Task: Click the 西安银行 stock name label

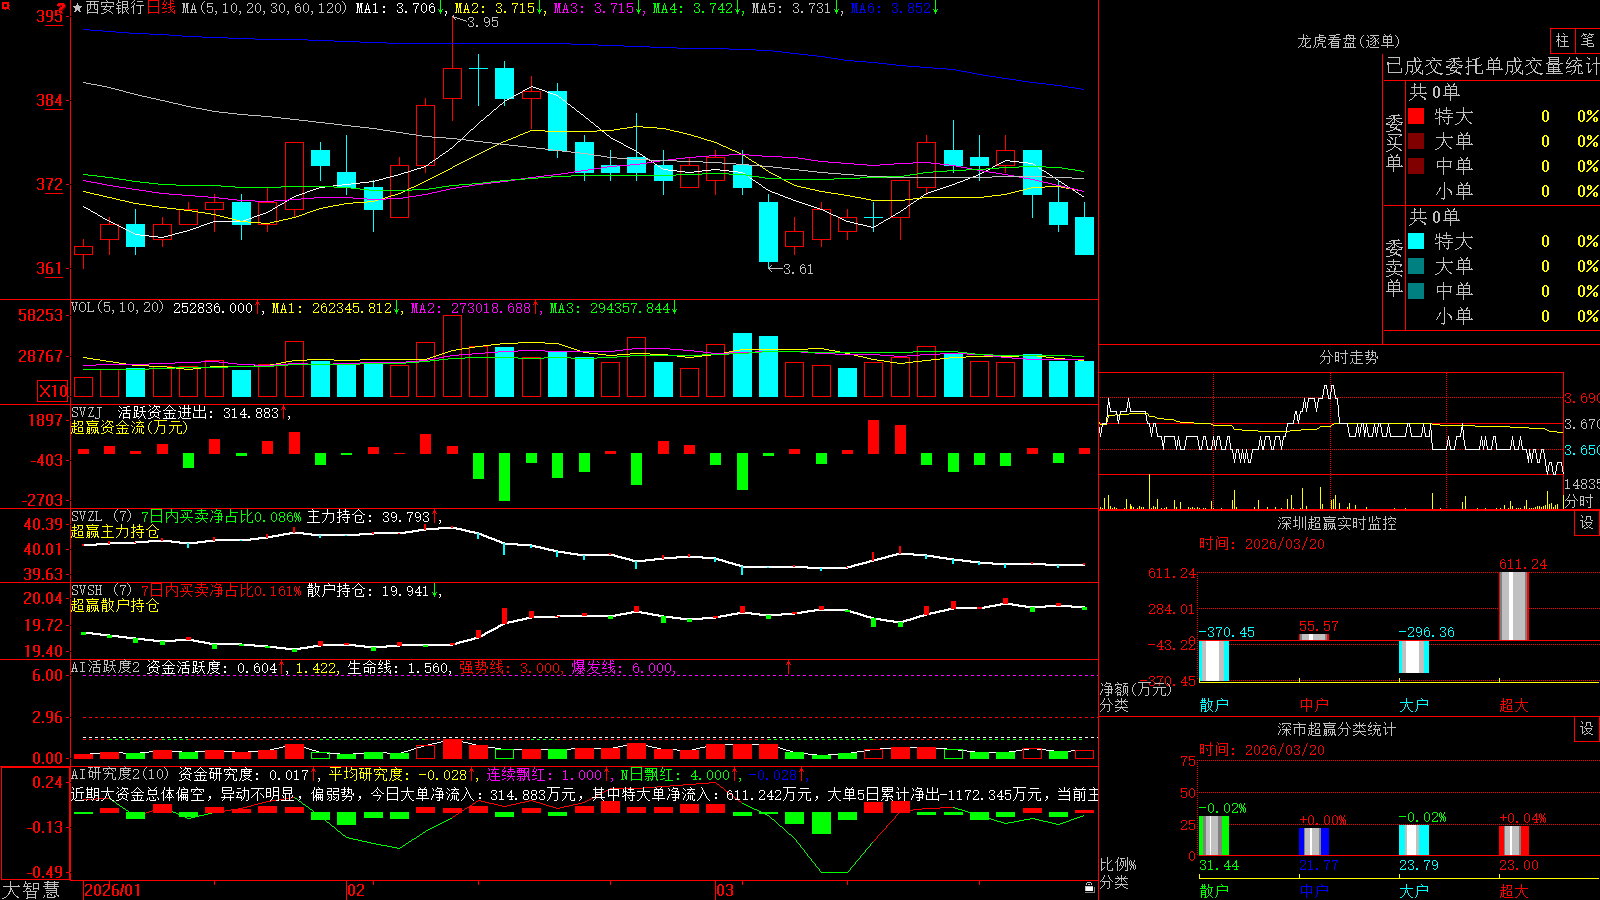Action: [115, 8]
